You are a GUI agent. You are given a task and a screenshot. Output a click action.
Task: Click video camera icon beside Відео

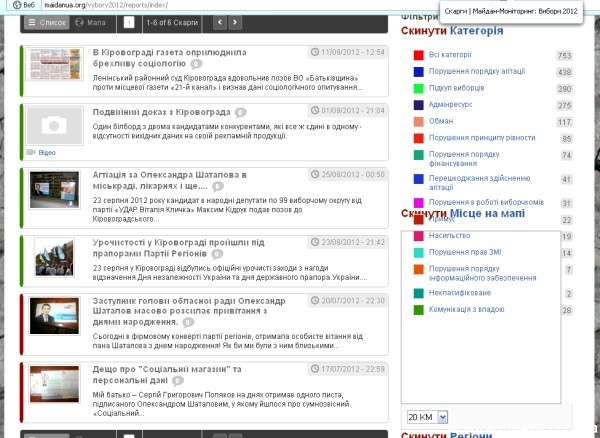(x=31, y=152)
